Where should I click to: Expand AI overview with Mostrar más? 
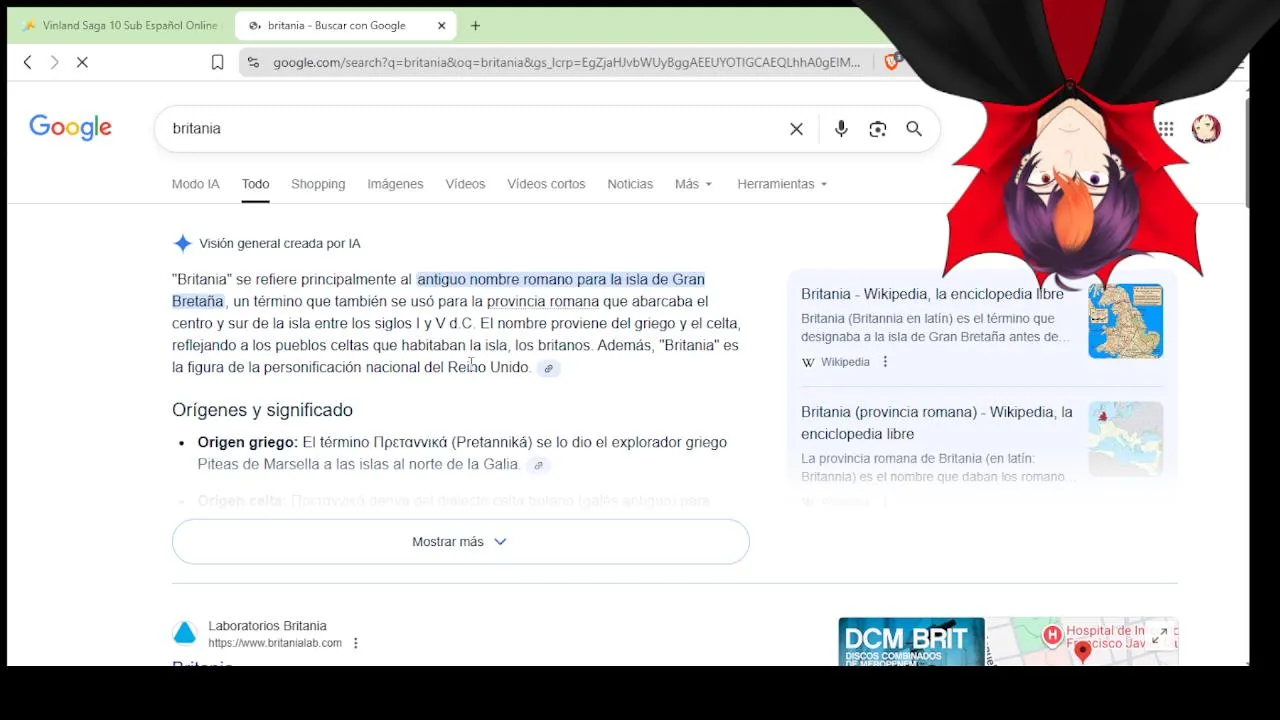coord(460,541)
